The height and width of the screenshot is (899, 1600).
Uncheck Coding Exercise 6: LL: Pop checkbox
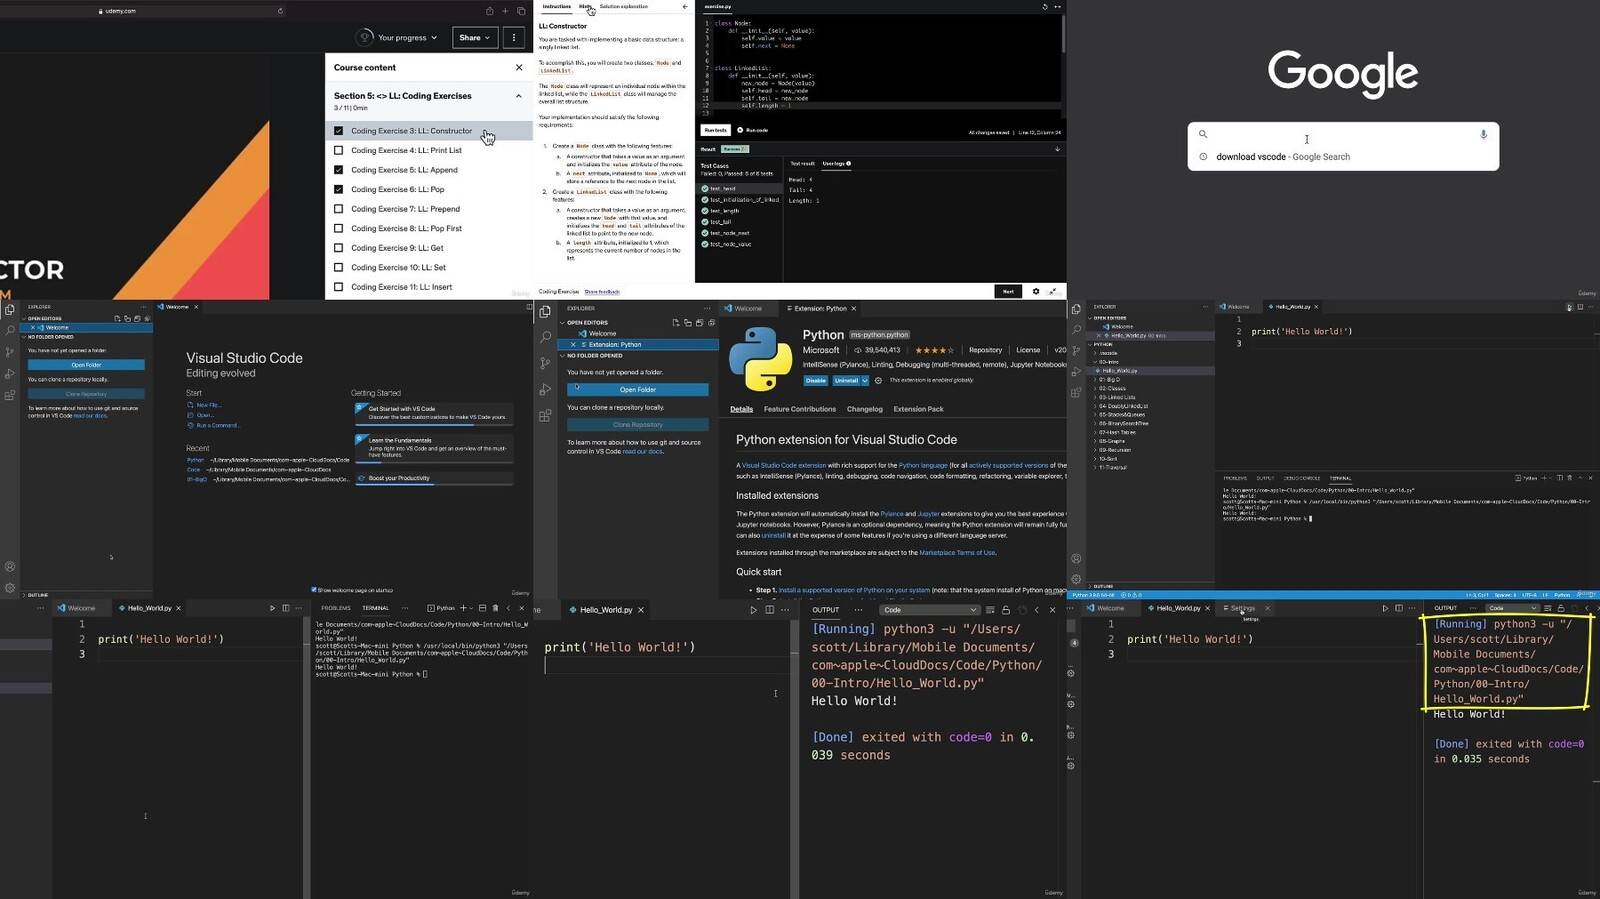pos(338,189)
